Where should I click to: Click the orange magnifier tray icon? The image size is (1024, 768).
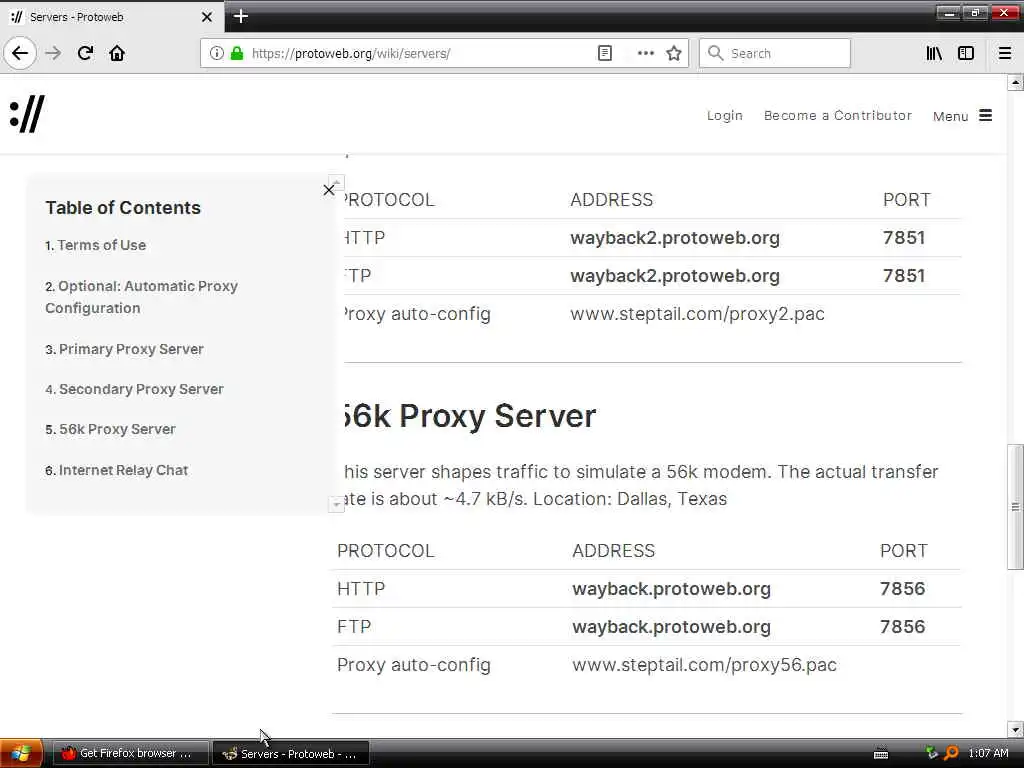tap(951, 753)
